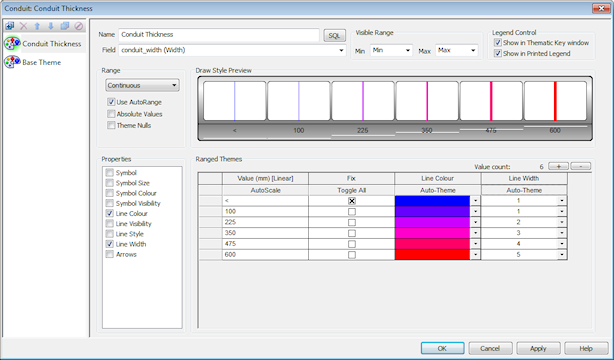Enable Absolute Values checkbox
The width and height of the screenshot is (614, 360).
pyautogui.click(x=111, y=114)
